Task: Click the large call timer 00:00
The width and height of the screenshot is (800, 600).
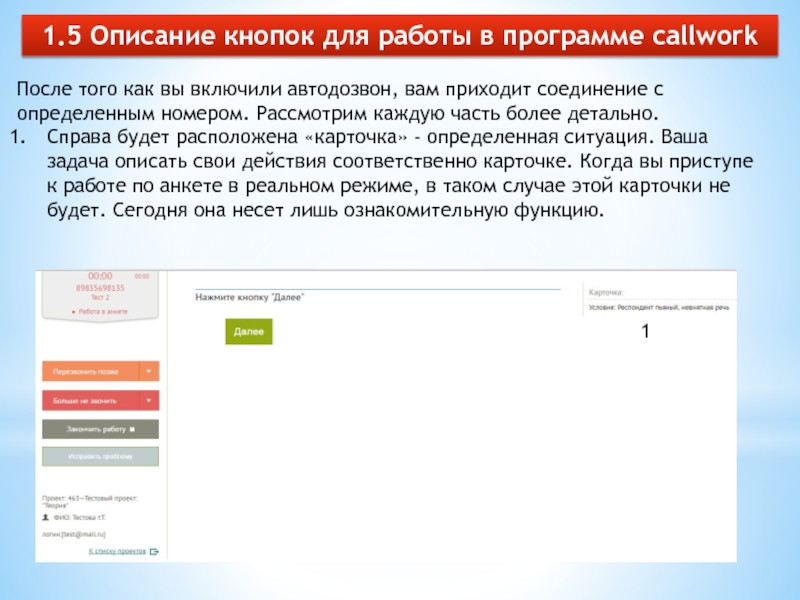Action: tap(100, 276)
